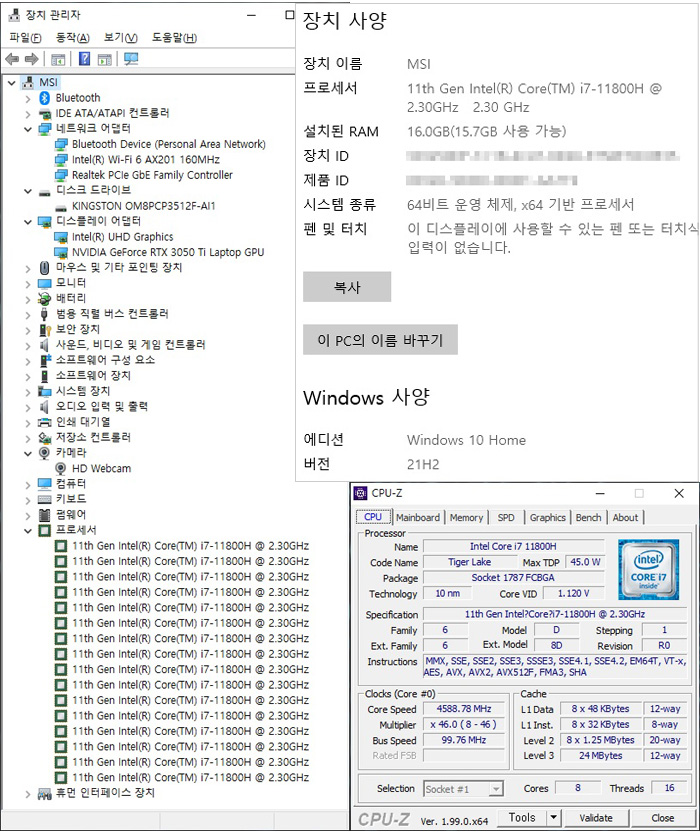This screenshot has width=700, height=834.
Task: Click the 복사 button
Action: pyautogui.click(x=346, y=287)
